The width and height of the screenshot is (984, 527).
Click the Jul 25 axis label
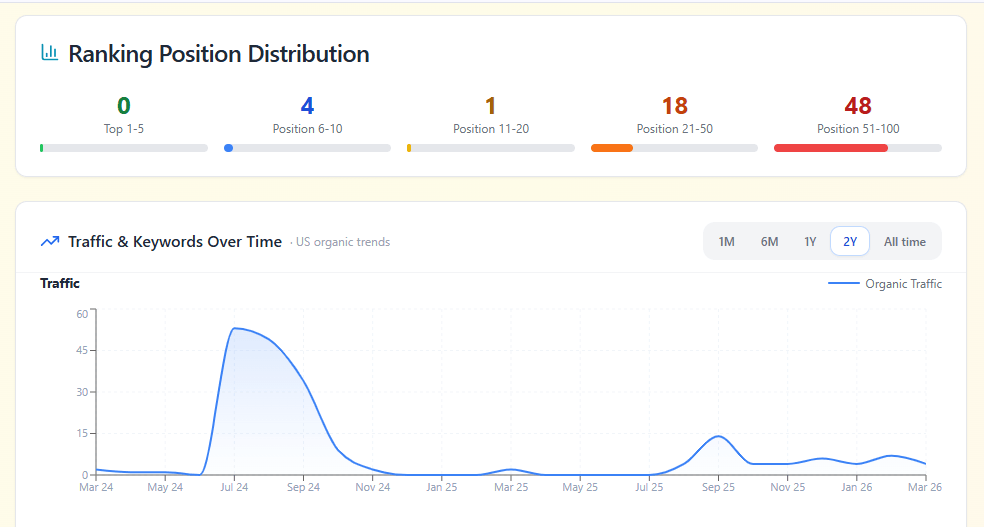click(649, 487)
